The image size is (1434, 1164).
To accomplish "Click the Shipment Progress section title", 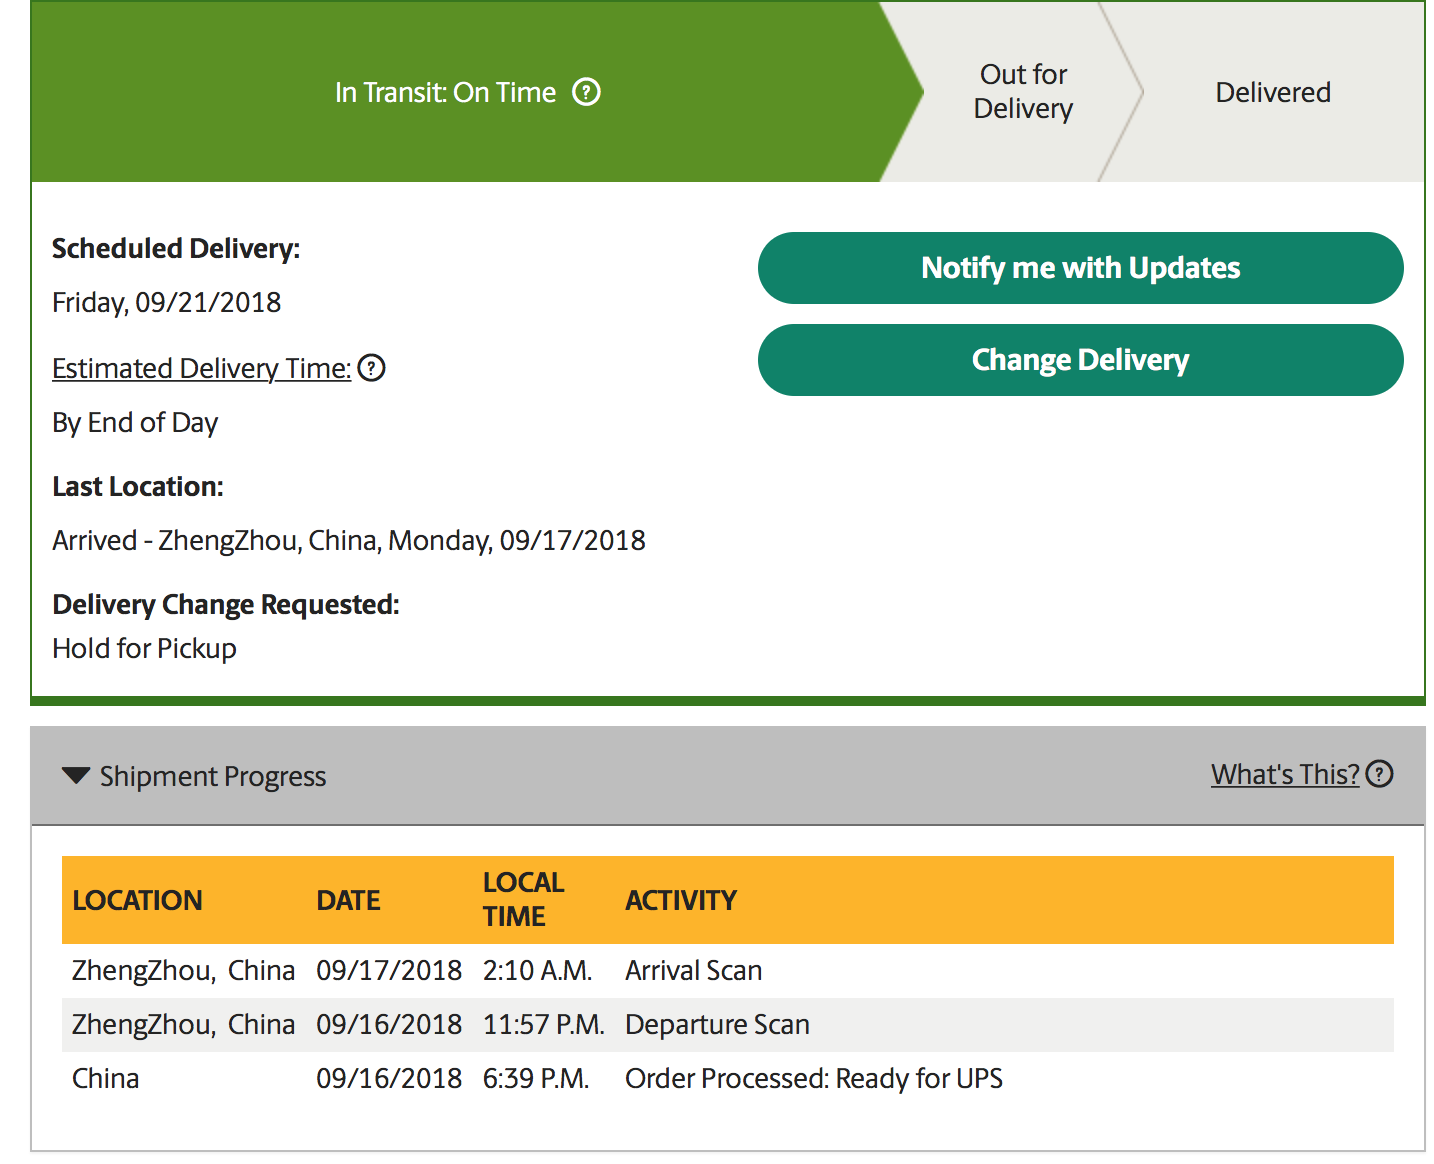I will pyautogui.click(x=213, y=777).
